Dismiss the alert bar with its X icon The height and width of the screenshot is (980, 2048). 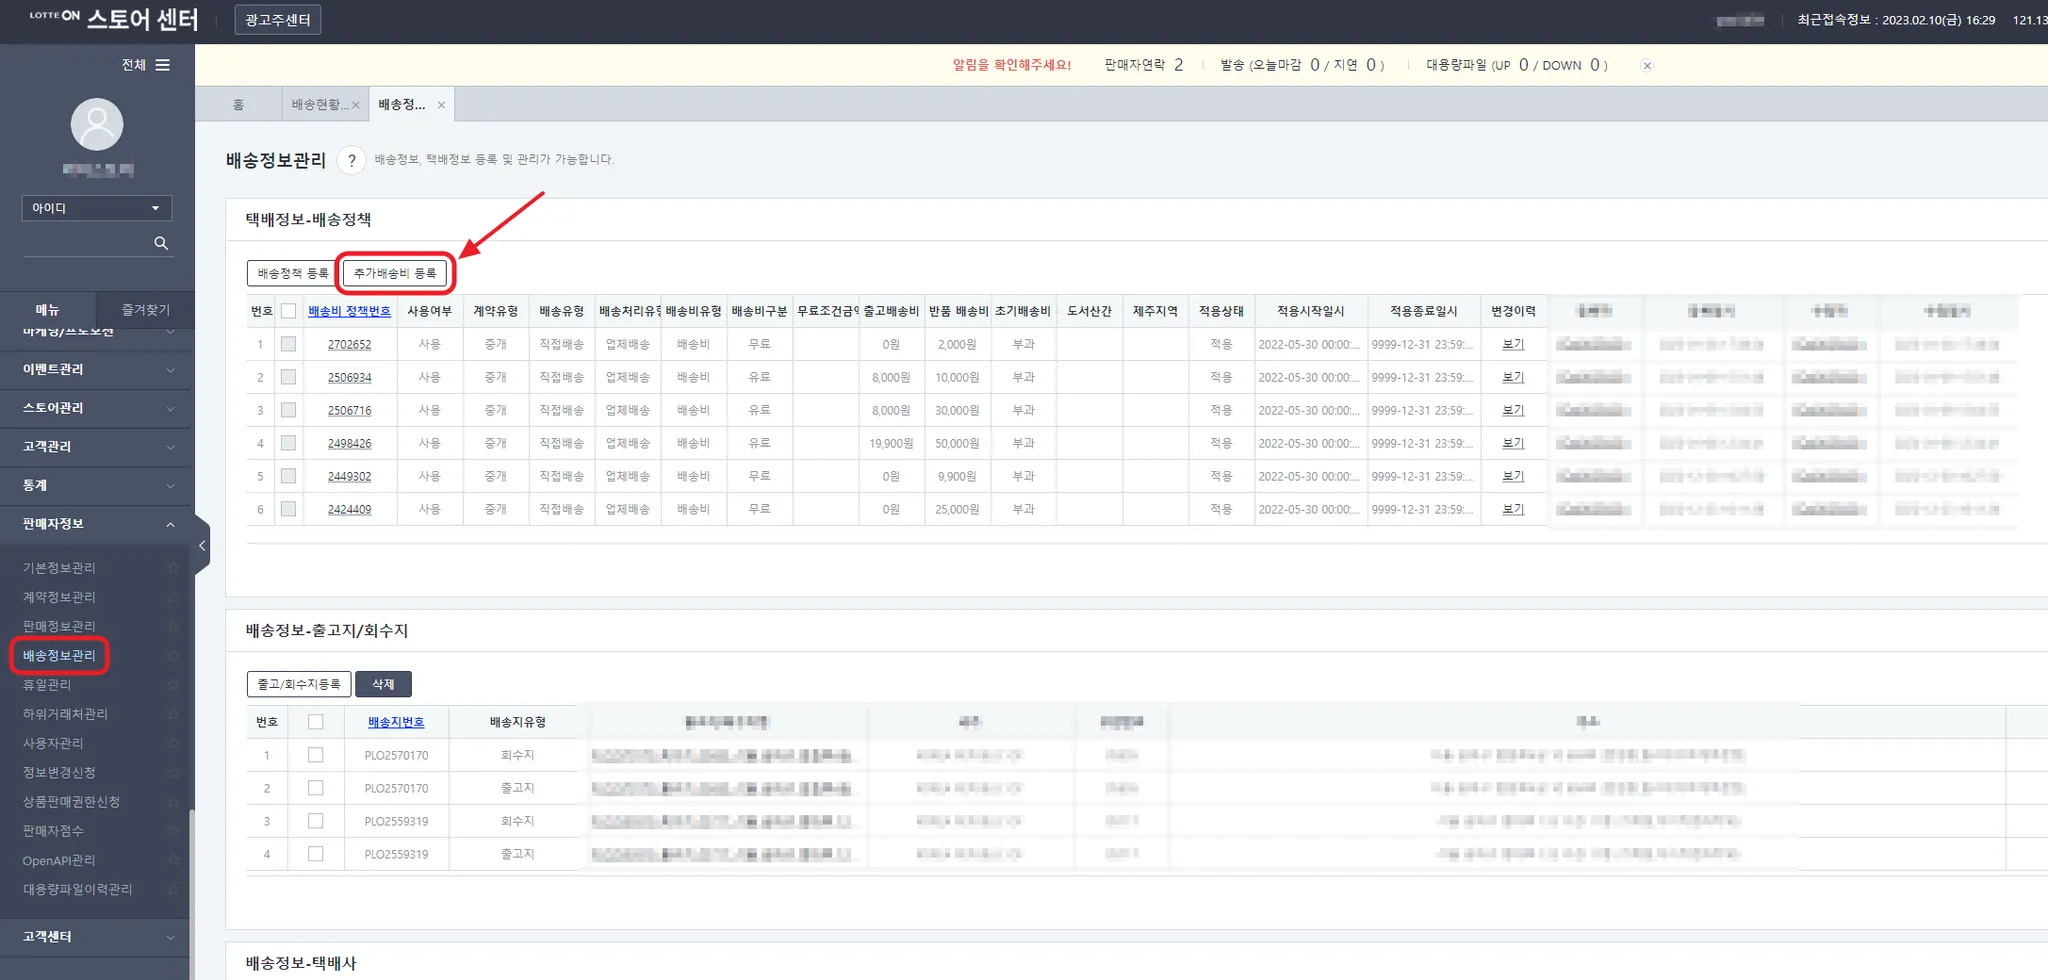(1647, 66)
